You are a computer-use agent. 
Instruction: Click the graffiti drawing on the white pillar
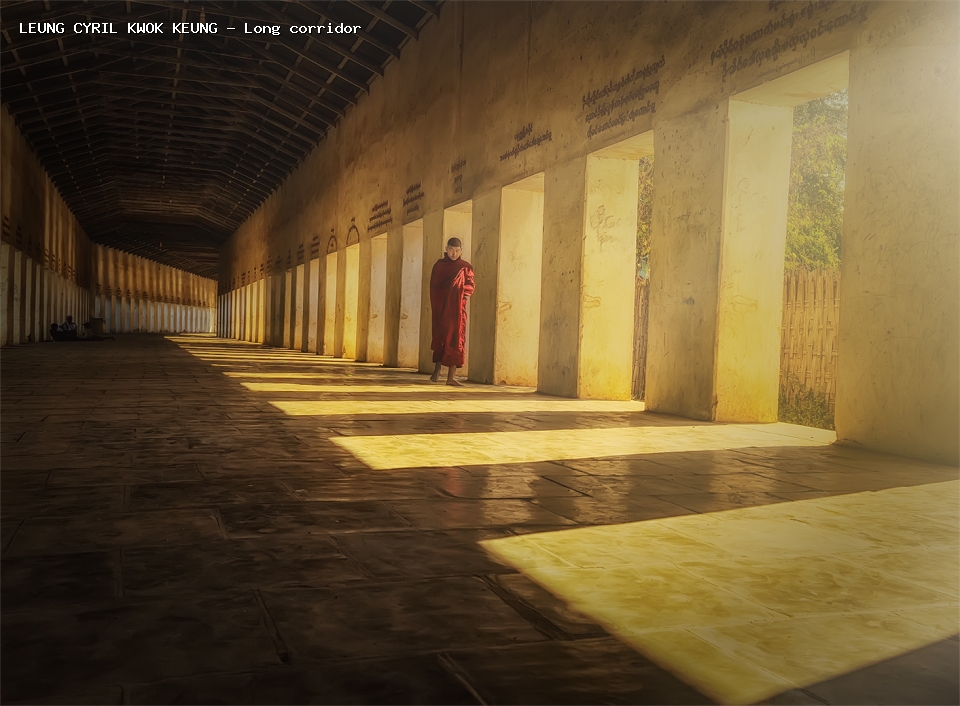pyautogui.click(x=605, y=225)
